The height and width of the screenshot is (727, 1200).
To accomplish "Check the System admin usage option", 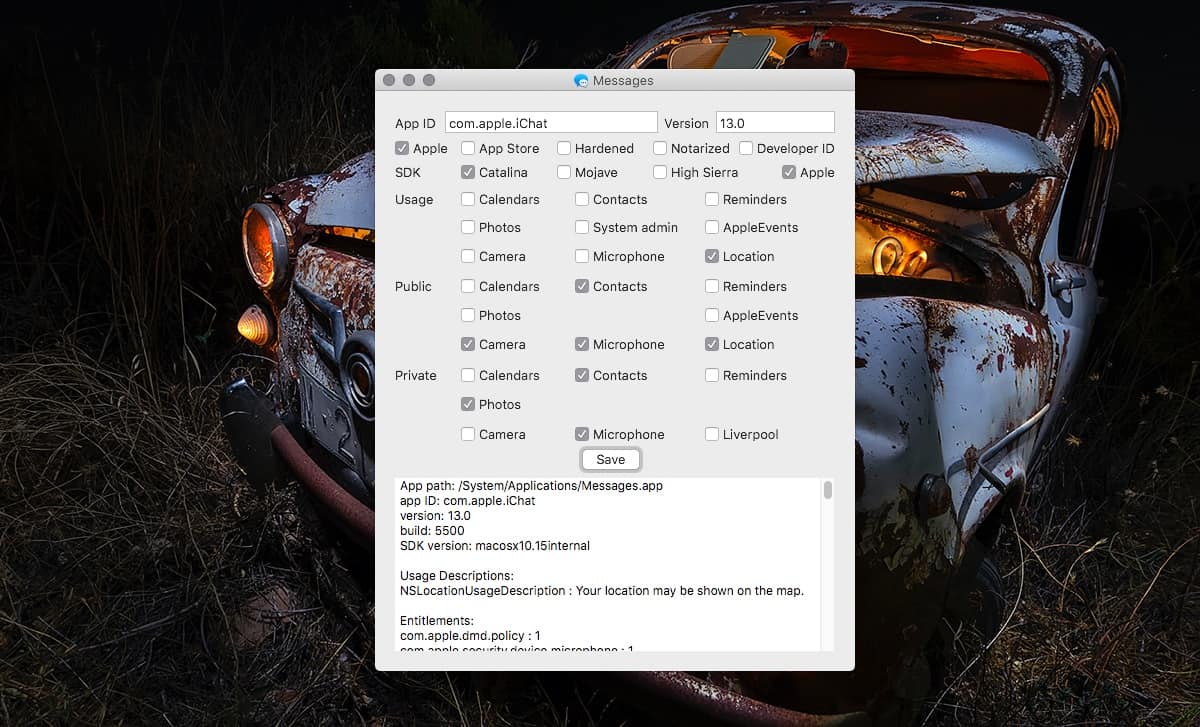I will (581, 227).
